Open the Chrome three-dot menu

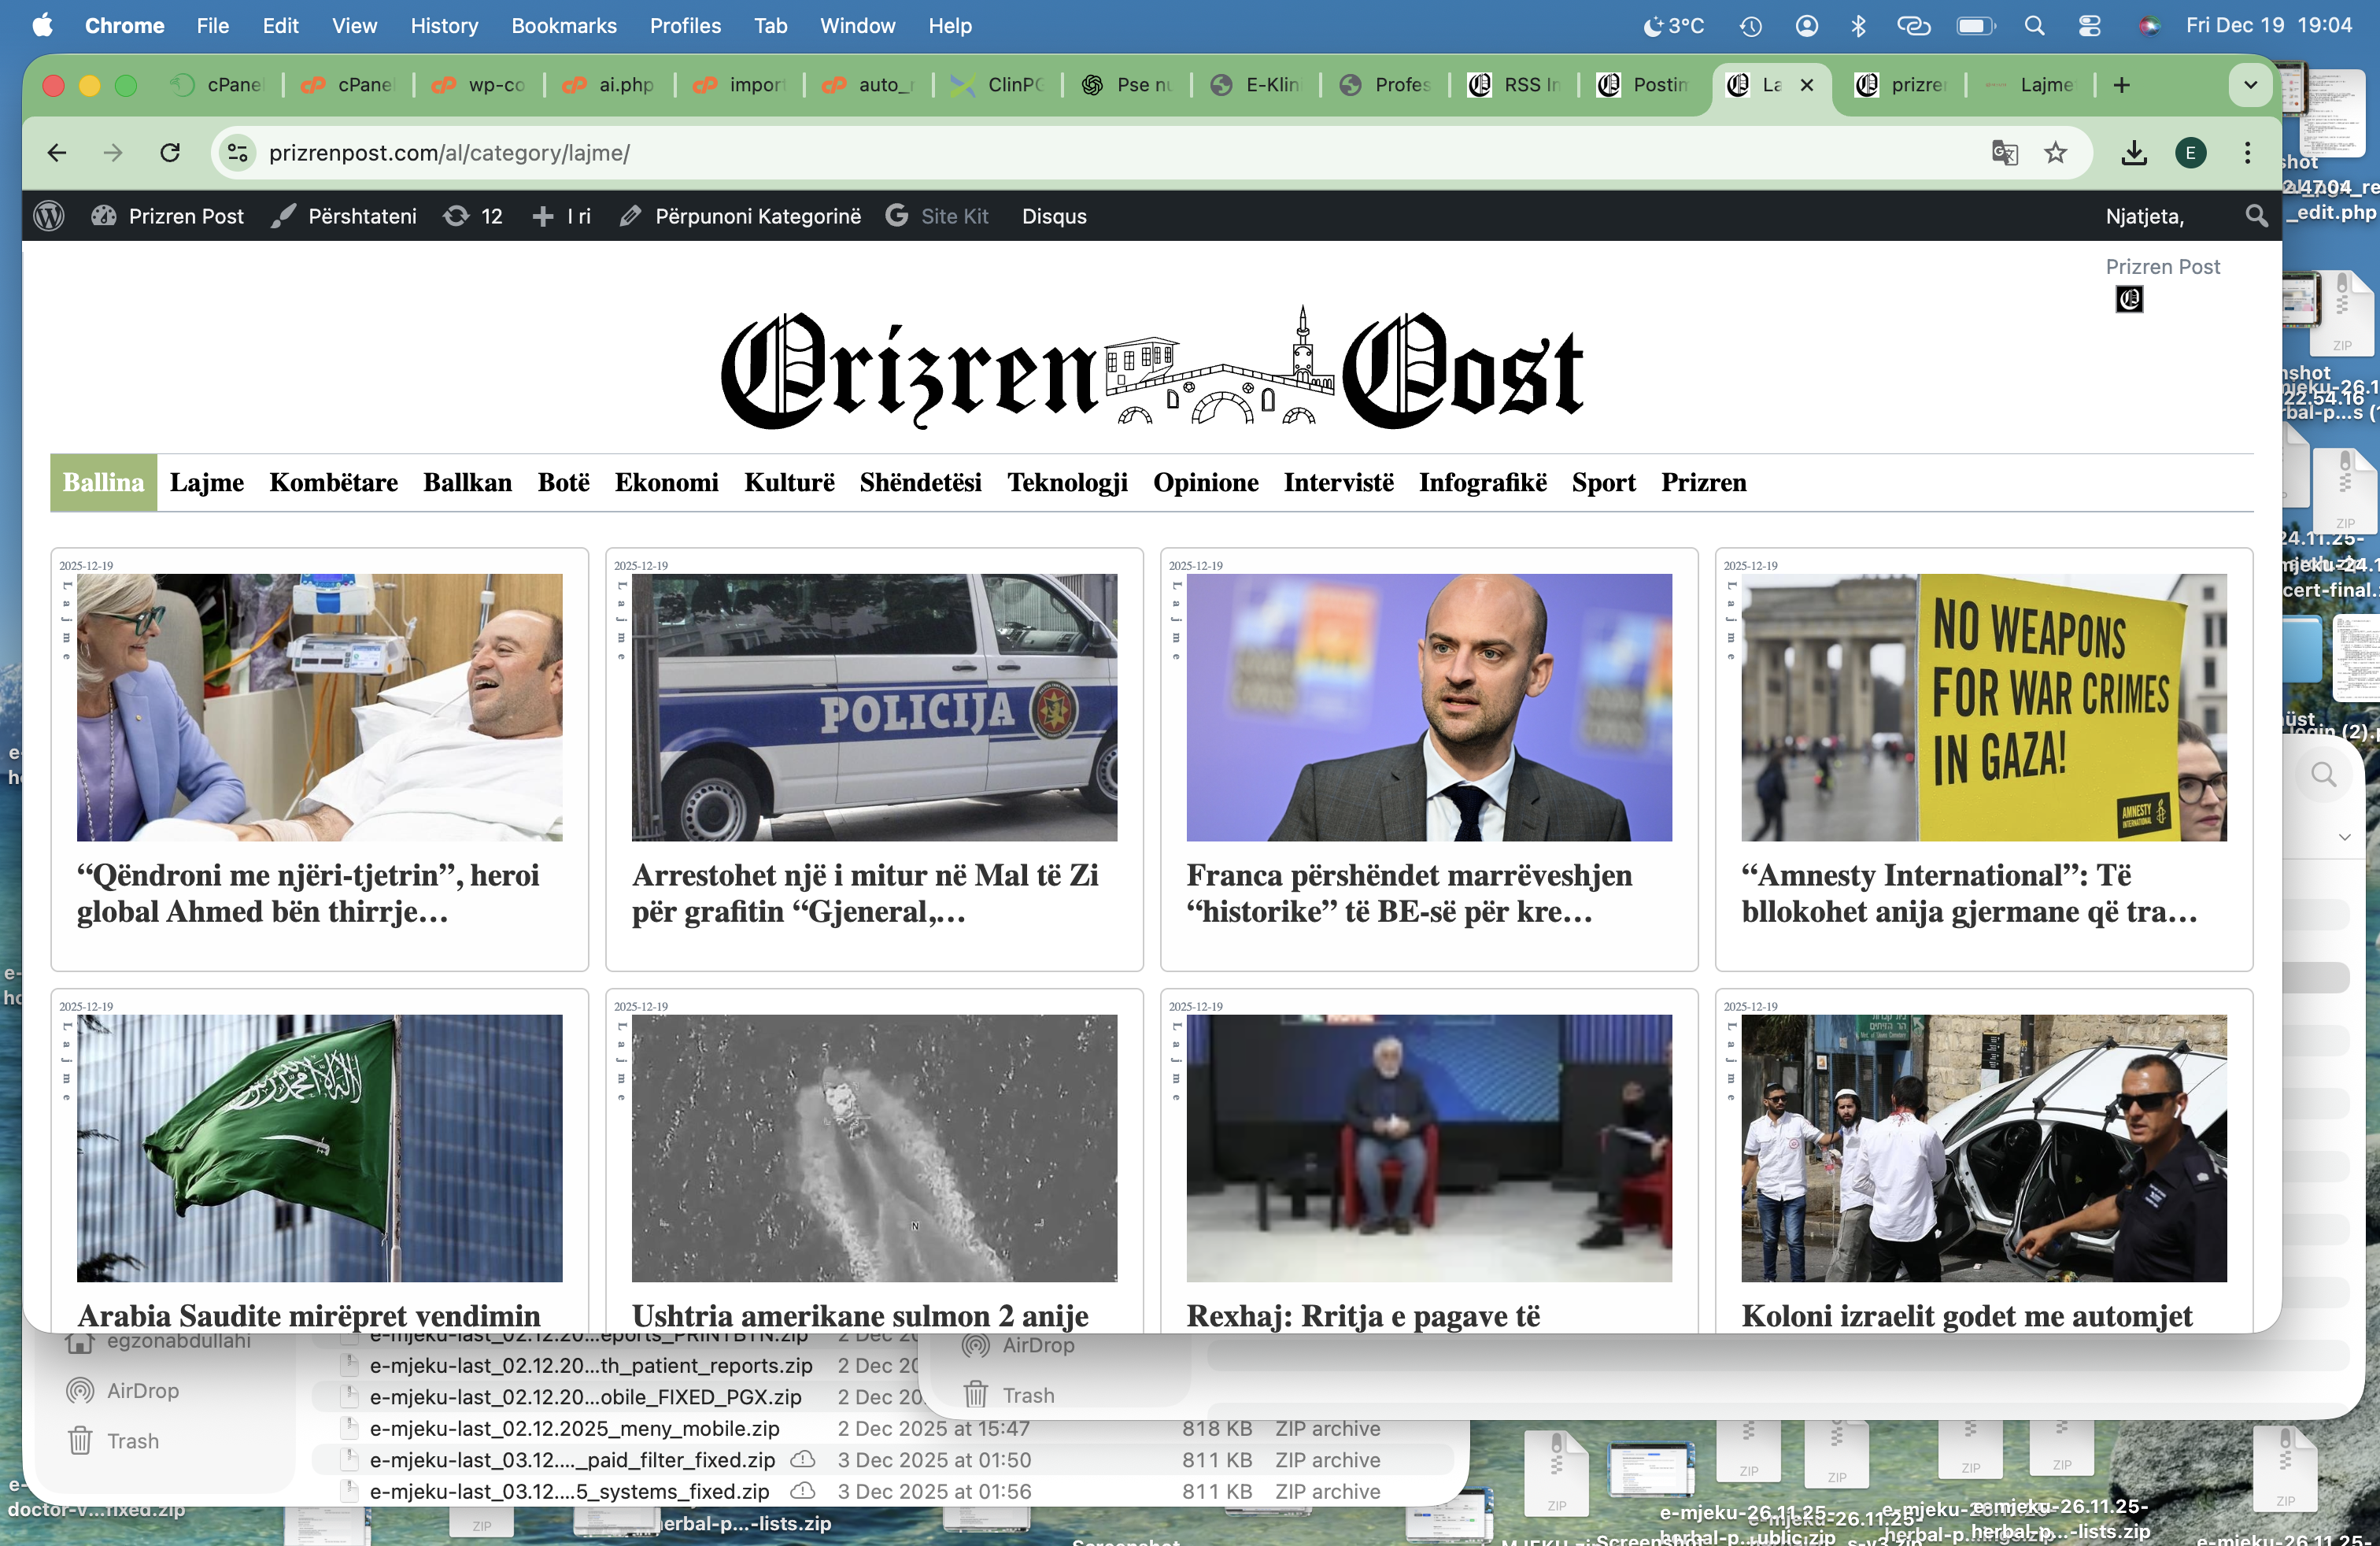click(2247, 153)
